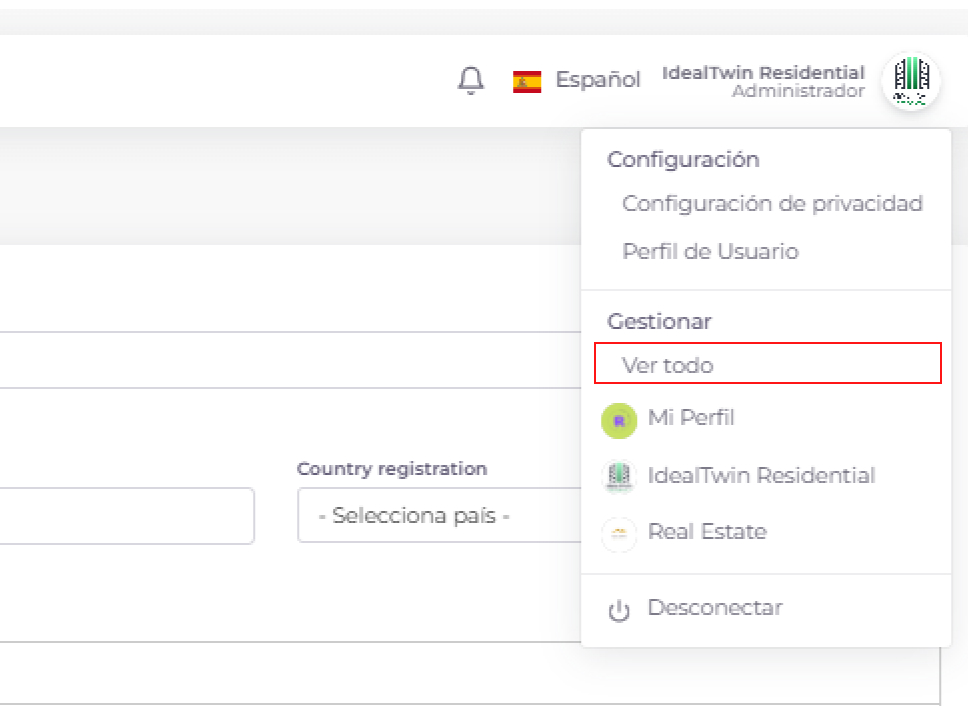Viewport: 968px width, 706px height.
Task: Click the Real Estate logo icon
Action: pos(619,535)
